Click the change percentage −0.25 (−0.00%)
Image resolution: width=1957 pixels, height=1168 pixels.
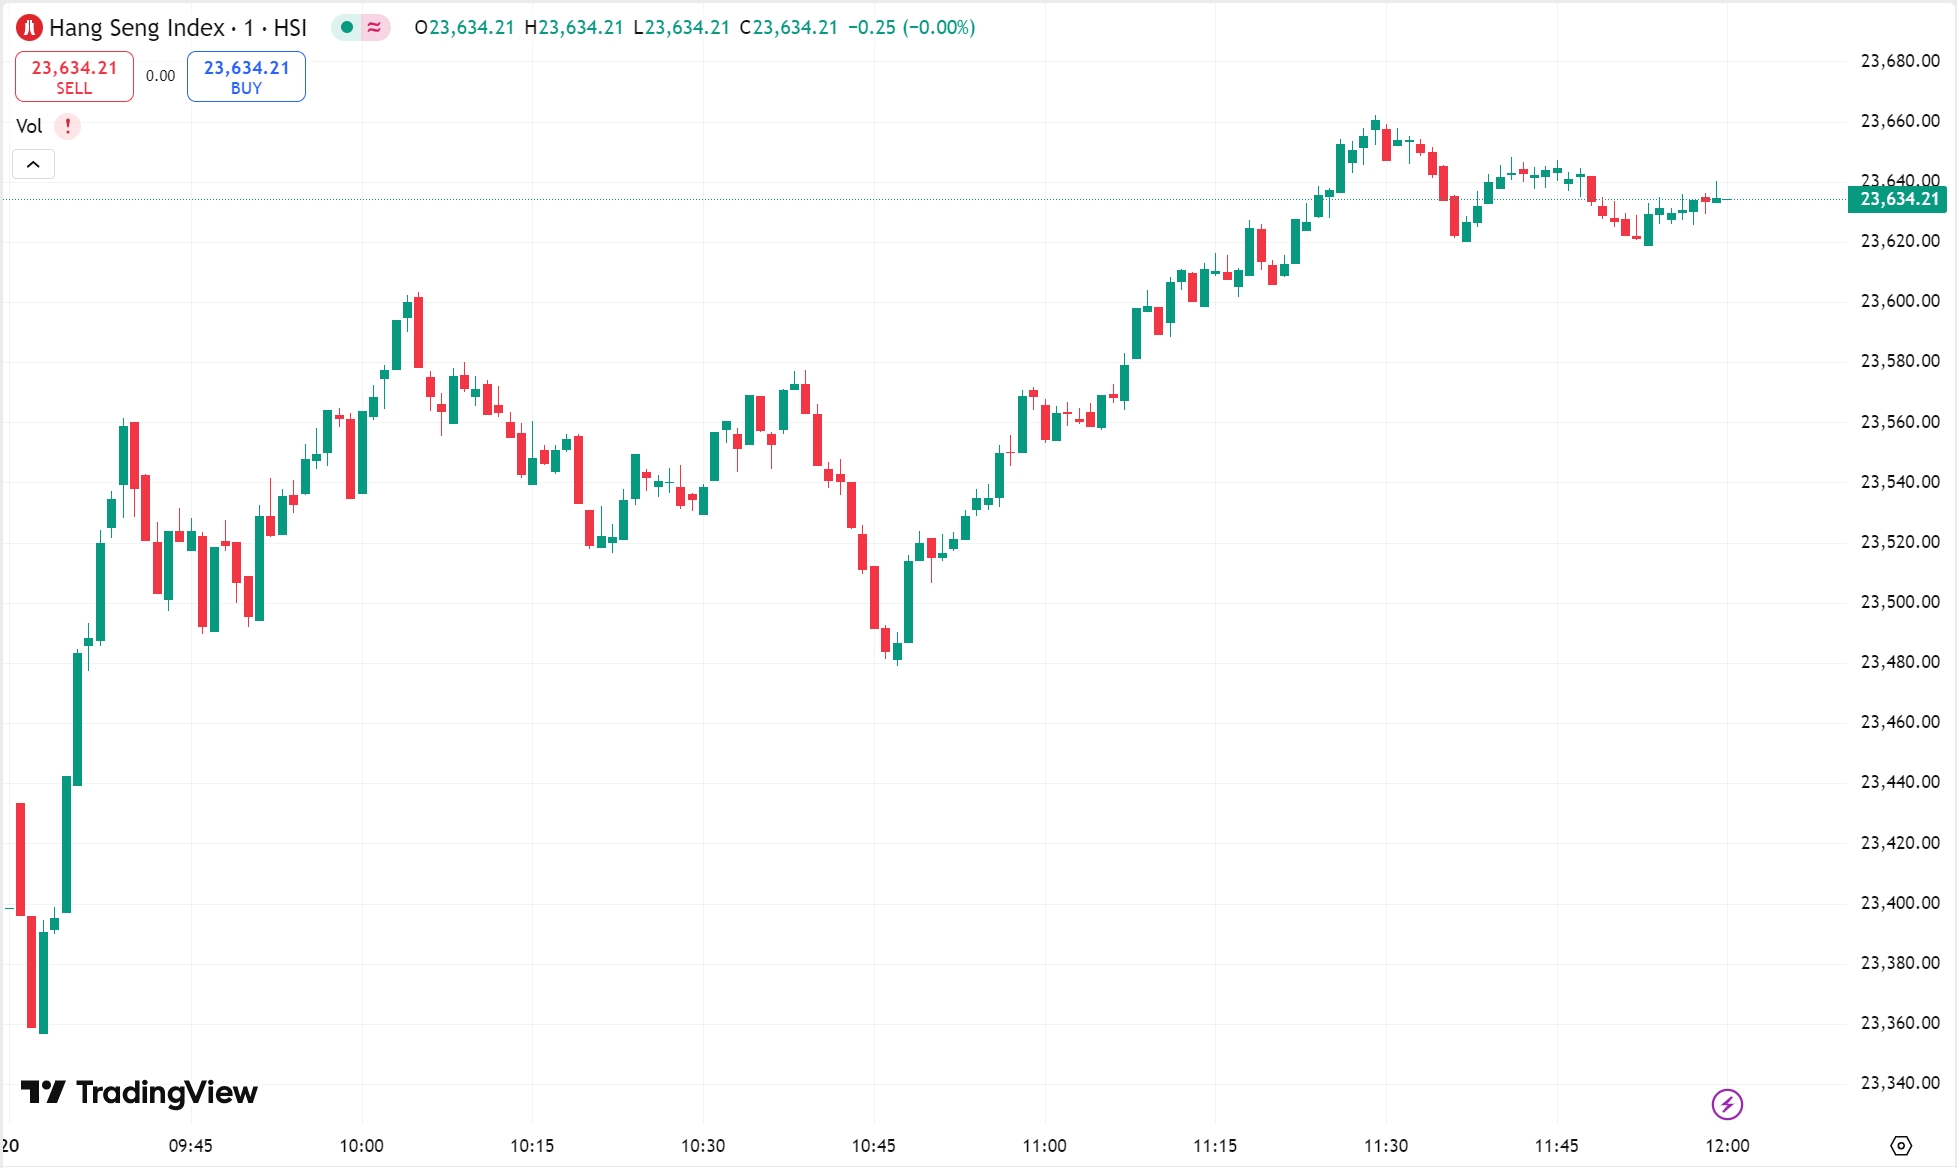coord(910,28)
